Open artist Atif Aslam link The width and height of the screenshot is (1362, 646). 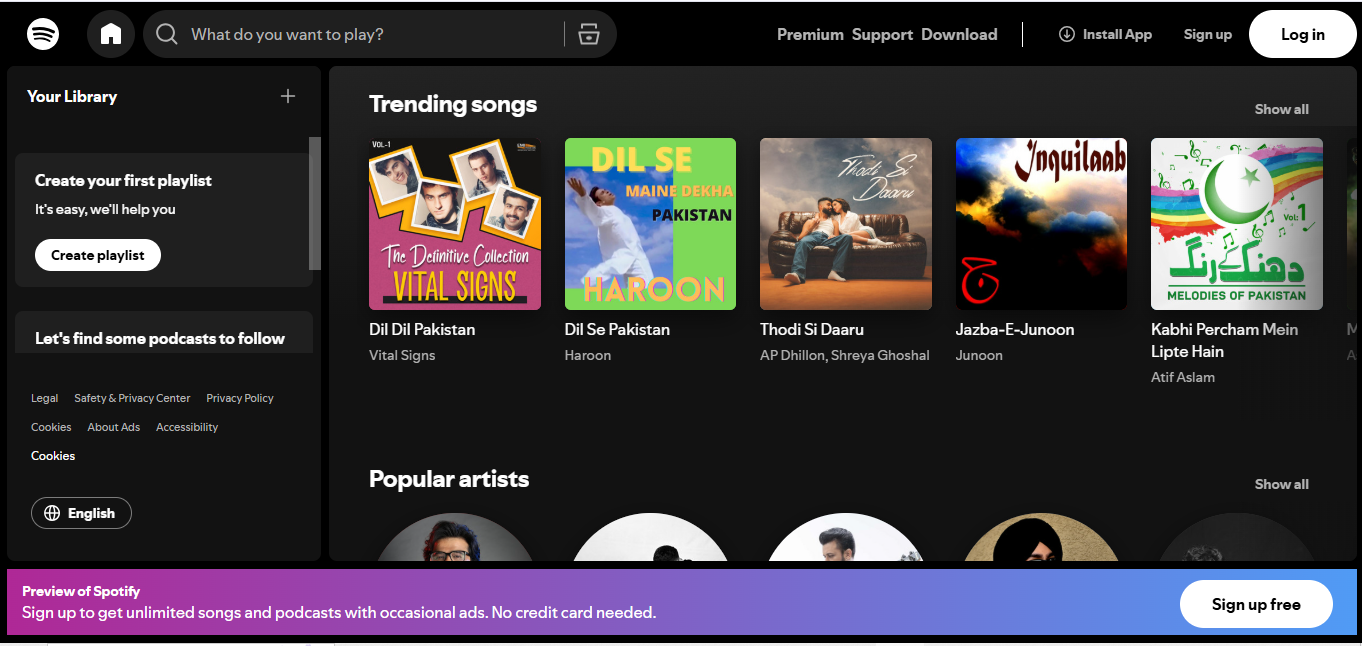(x=1183, y=377)
